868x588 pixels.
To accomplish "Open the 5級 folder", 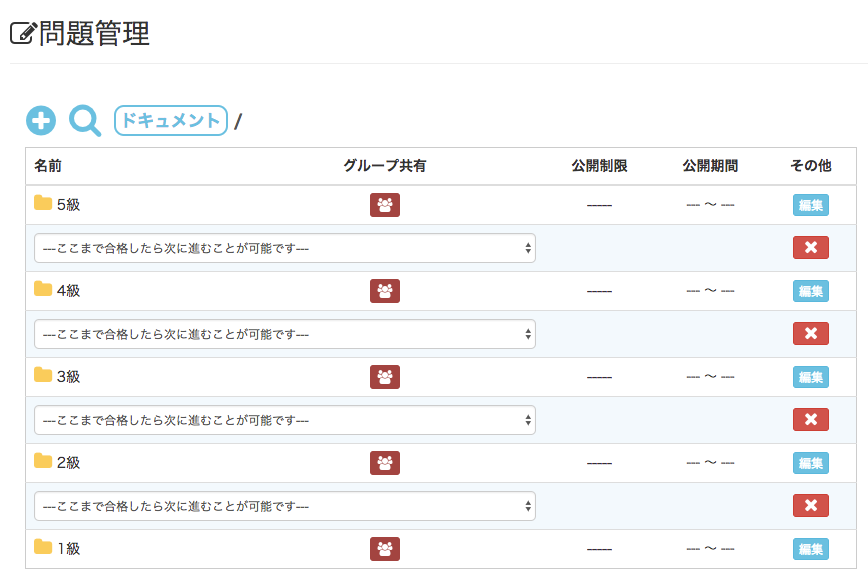I will 68,204.
